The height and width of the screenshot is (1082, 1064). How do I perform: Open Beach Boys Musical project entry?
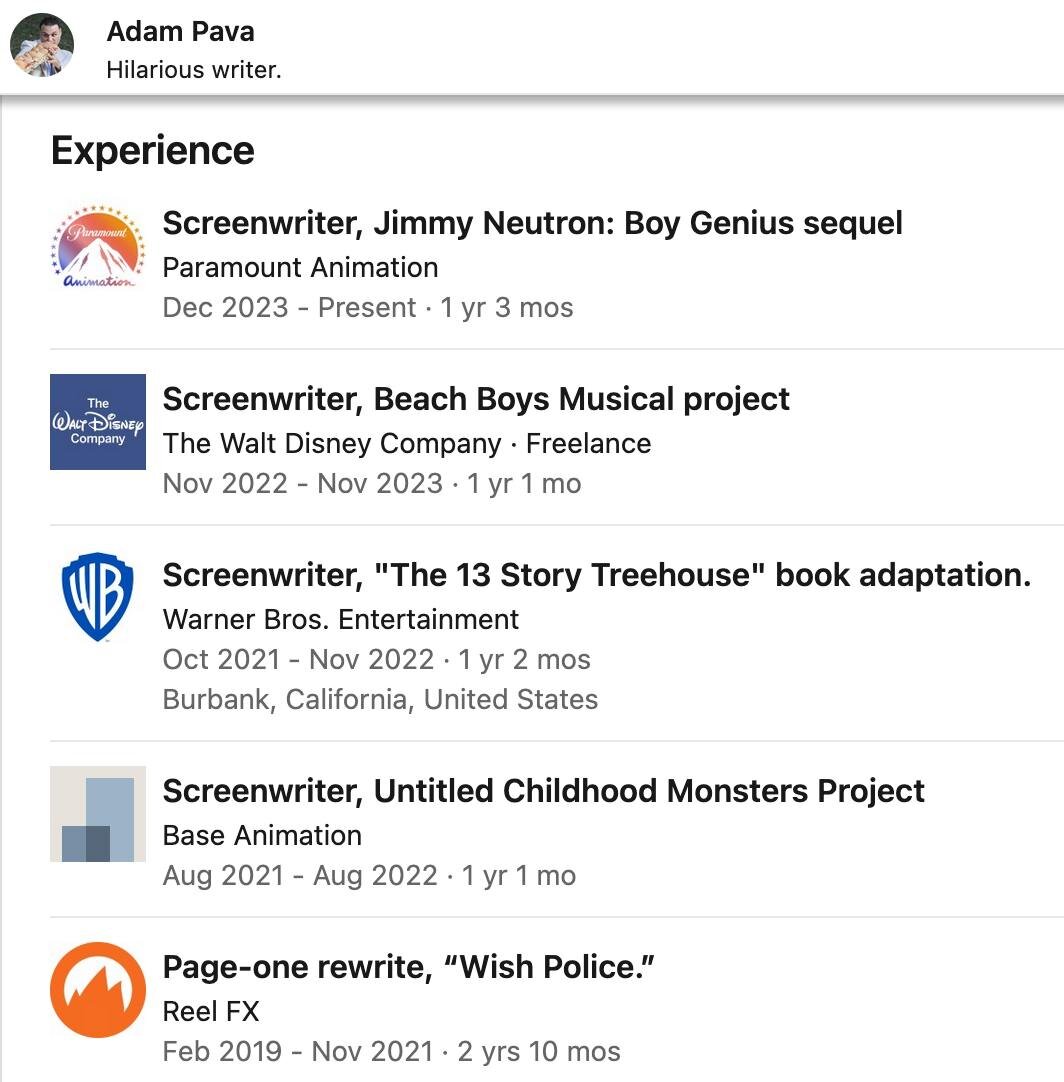click(476, 399)
